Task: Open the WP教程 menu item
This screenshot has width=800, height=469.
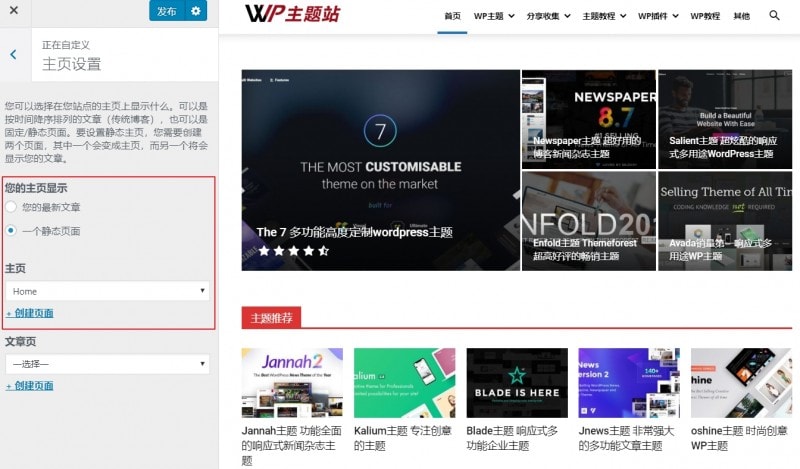Action: (x=705, y=16)
